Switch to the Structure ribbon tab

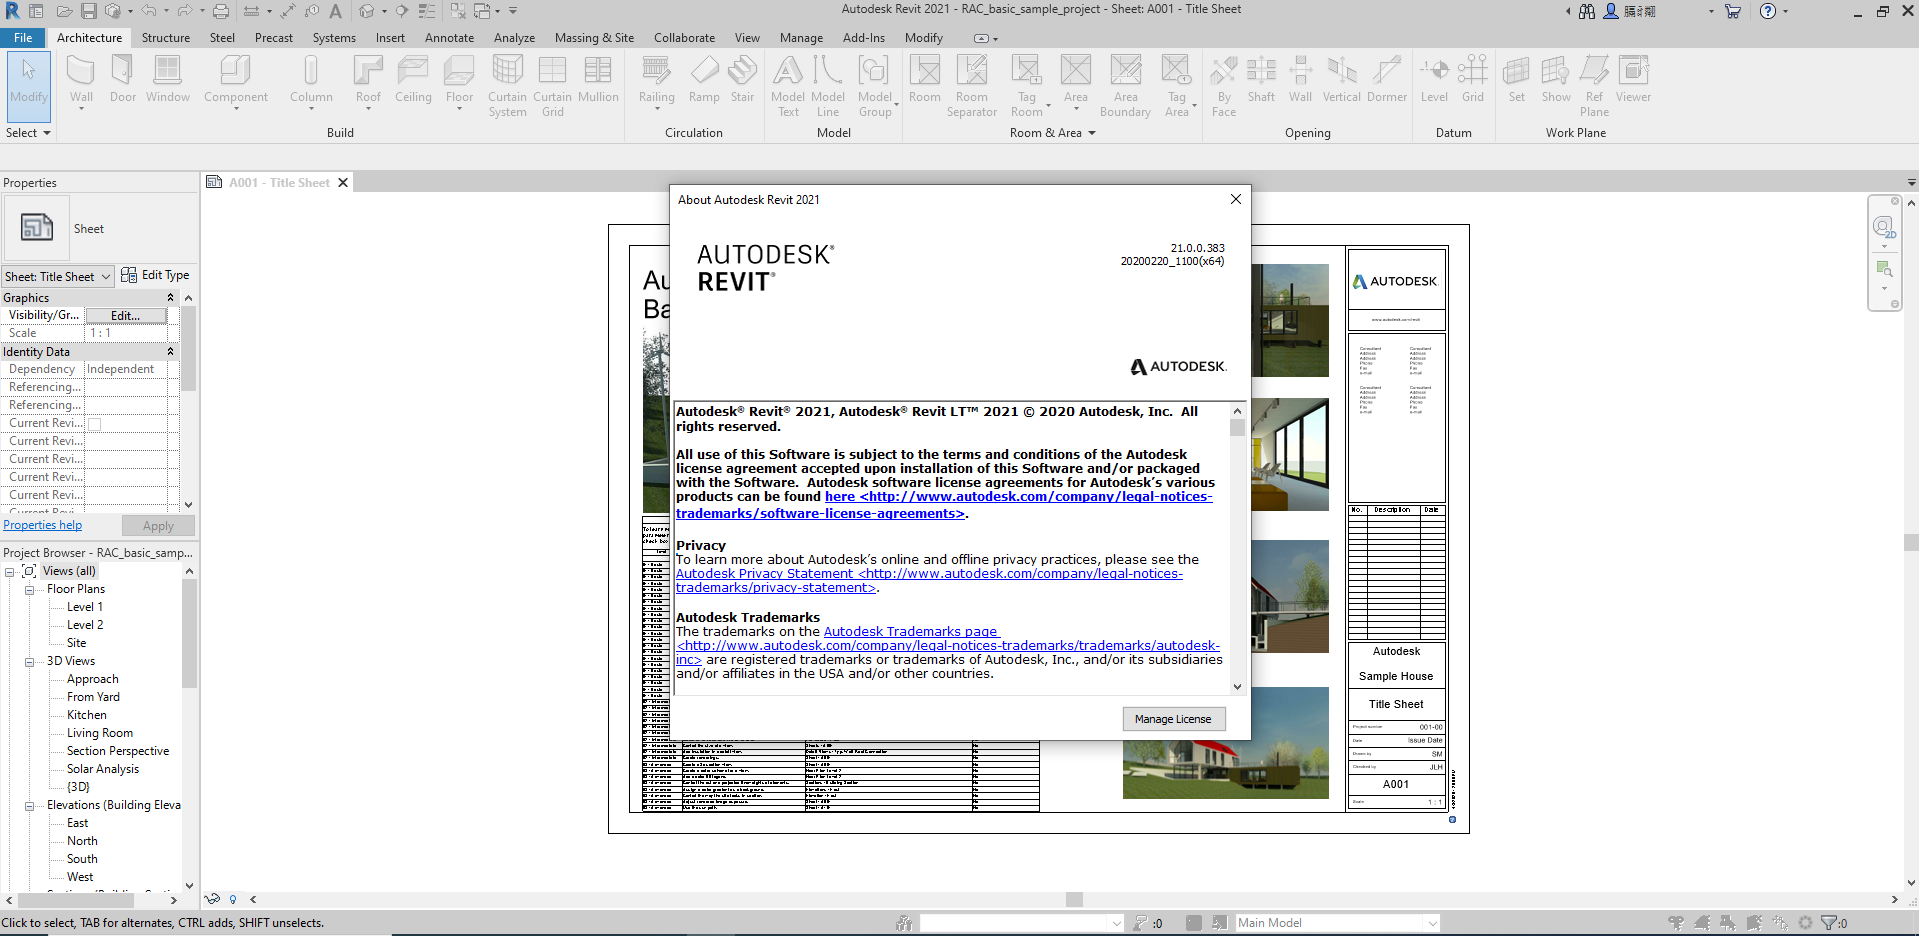(166, 38)
